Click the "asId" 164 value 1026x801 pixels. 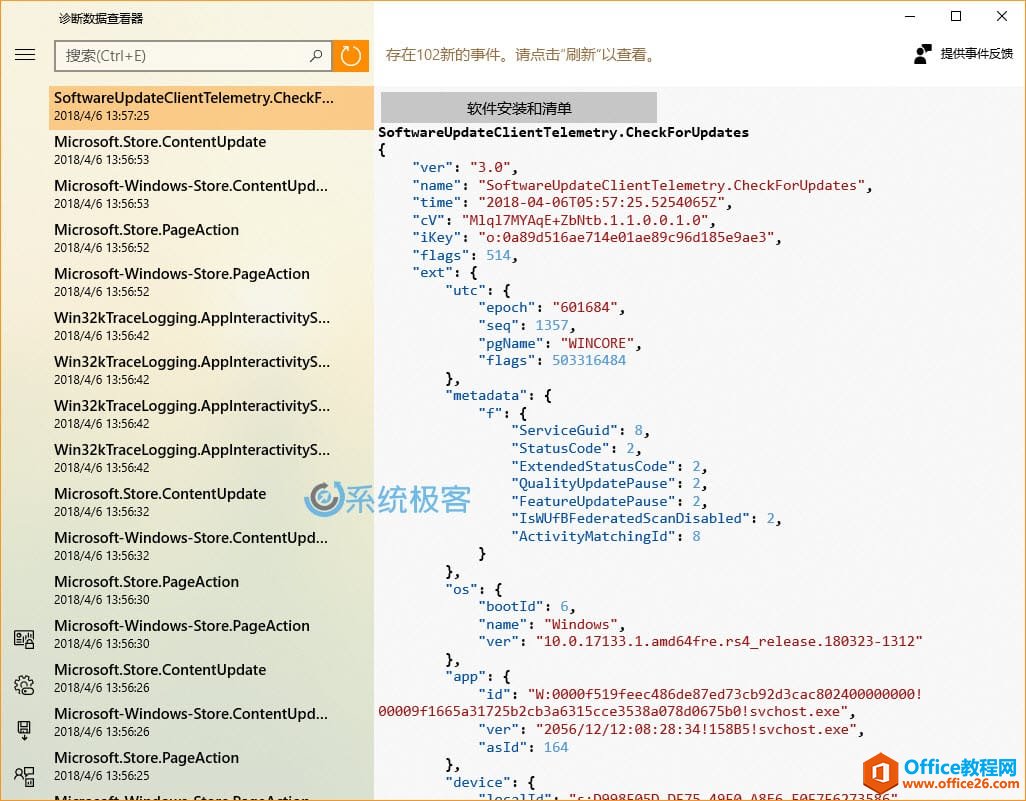556,747
